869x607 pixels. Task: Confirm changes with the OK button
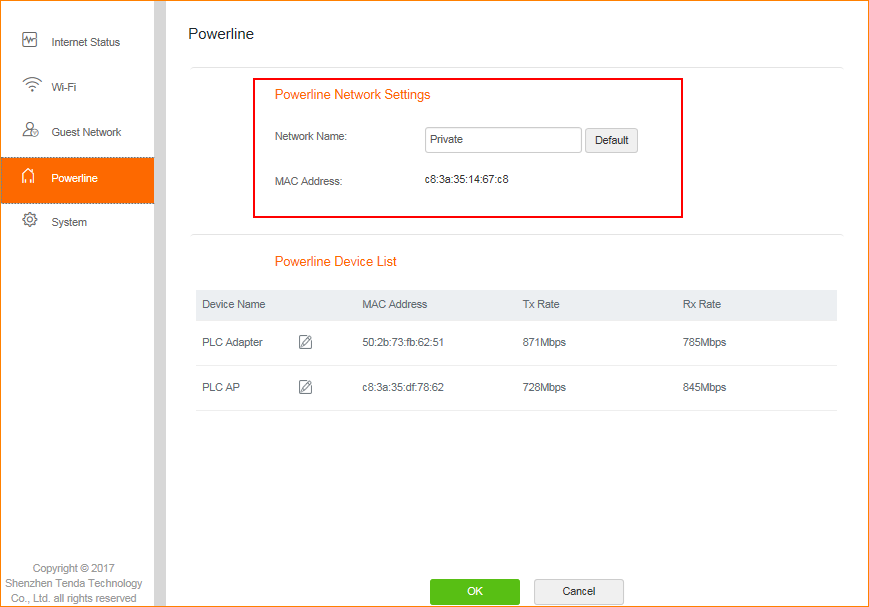475,591
